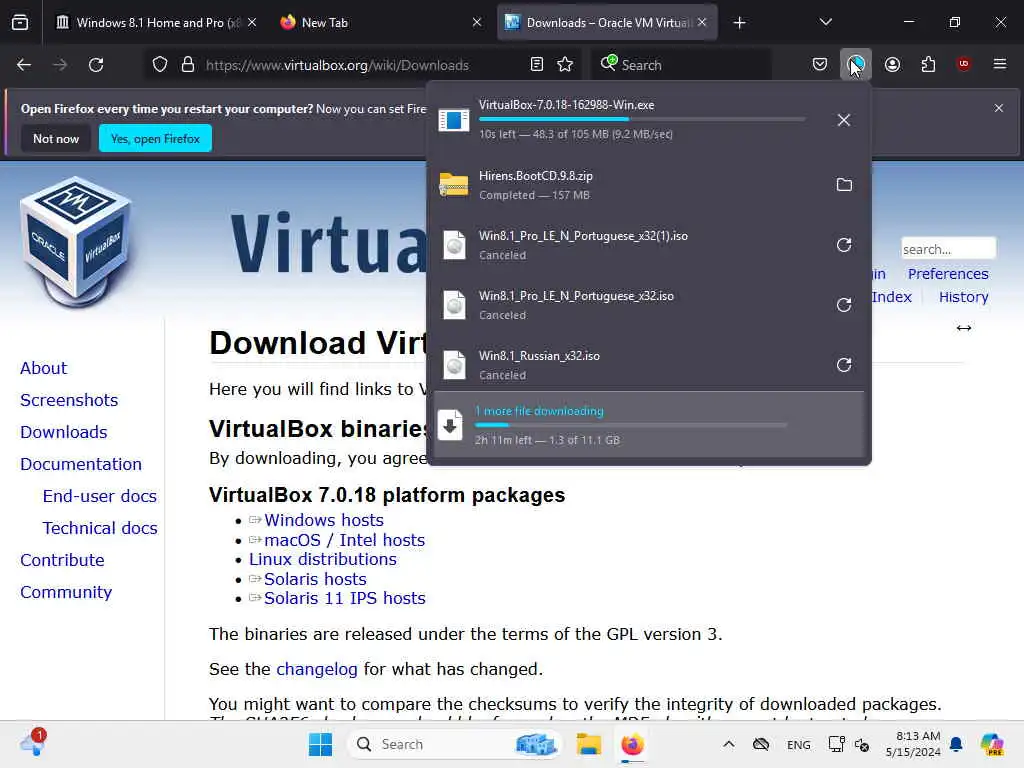Viewport: 1024px width, 768px height.
Task: Open Copilot preview in taskbar
Action: [992, 744]
